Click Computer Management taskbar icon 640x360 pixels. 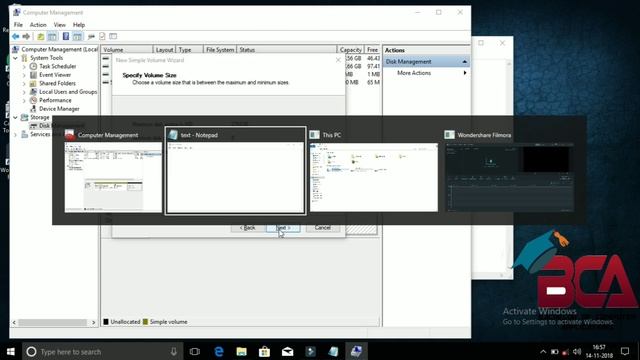[356, 351]
